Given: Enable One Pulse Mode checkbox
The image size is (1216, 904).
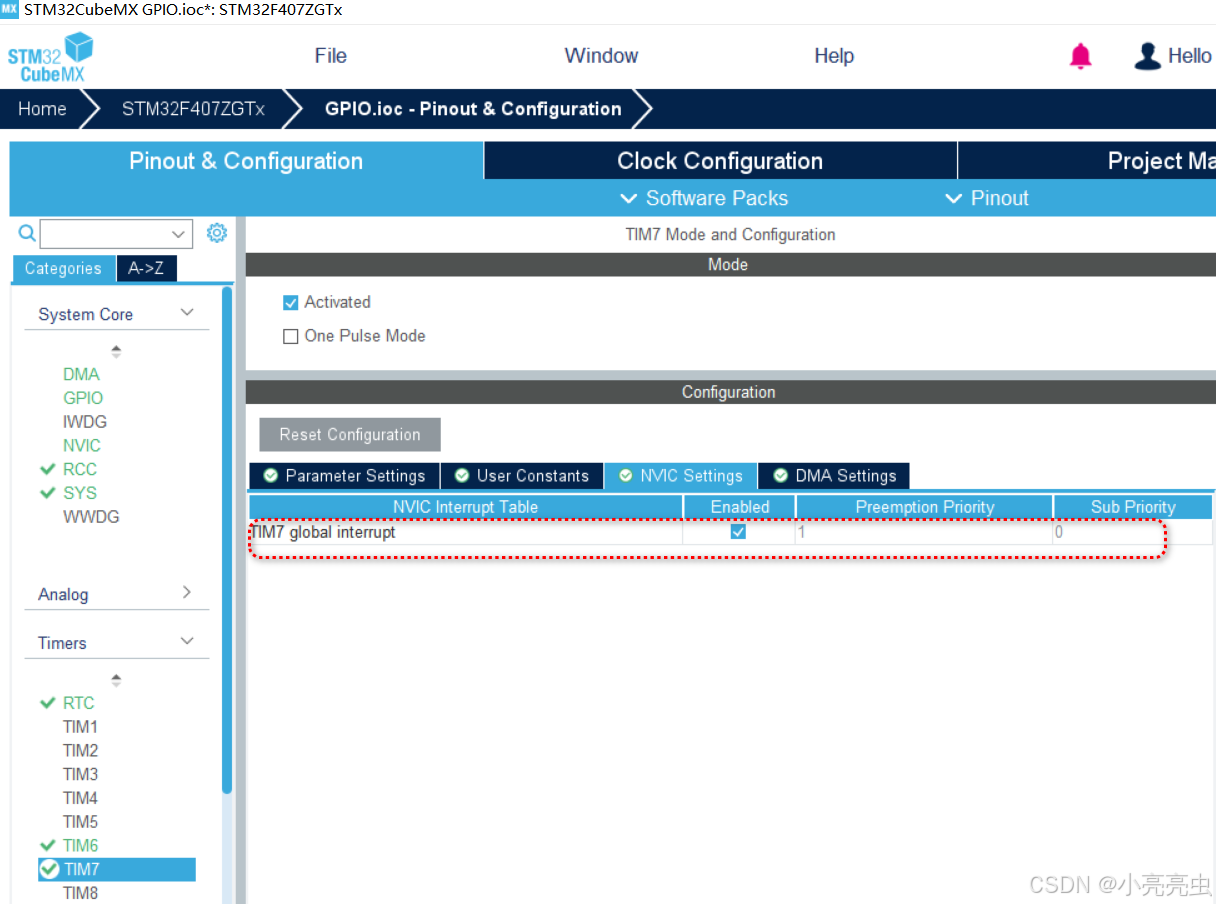Looking at the screenshot, I should point(291,336).
